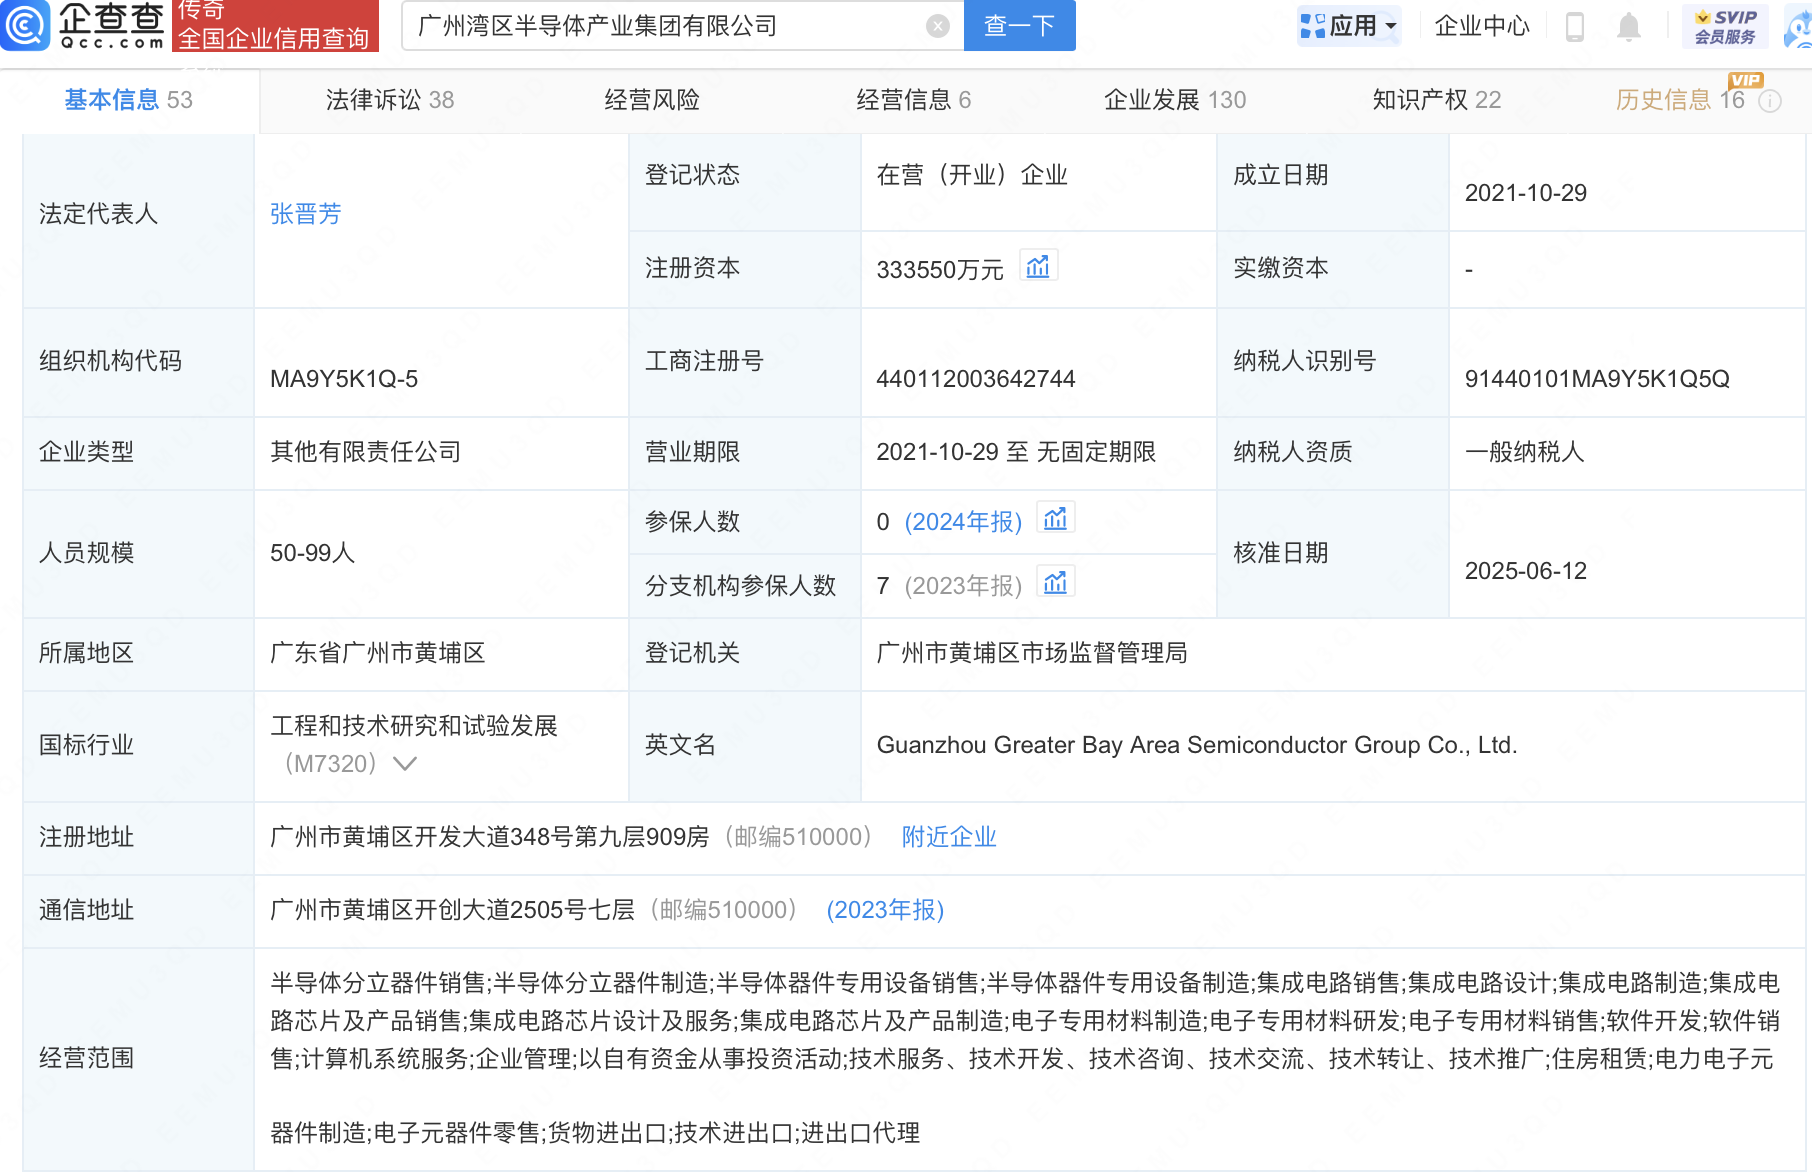The image size is (1812, 1172).
Task: Select the 2023年报 label beside 分支机构参保人数
Action: click(963, 586)
